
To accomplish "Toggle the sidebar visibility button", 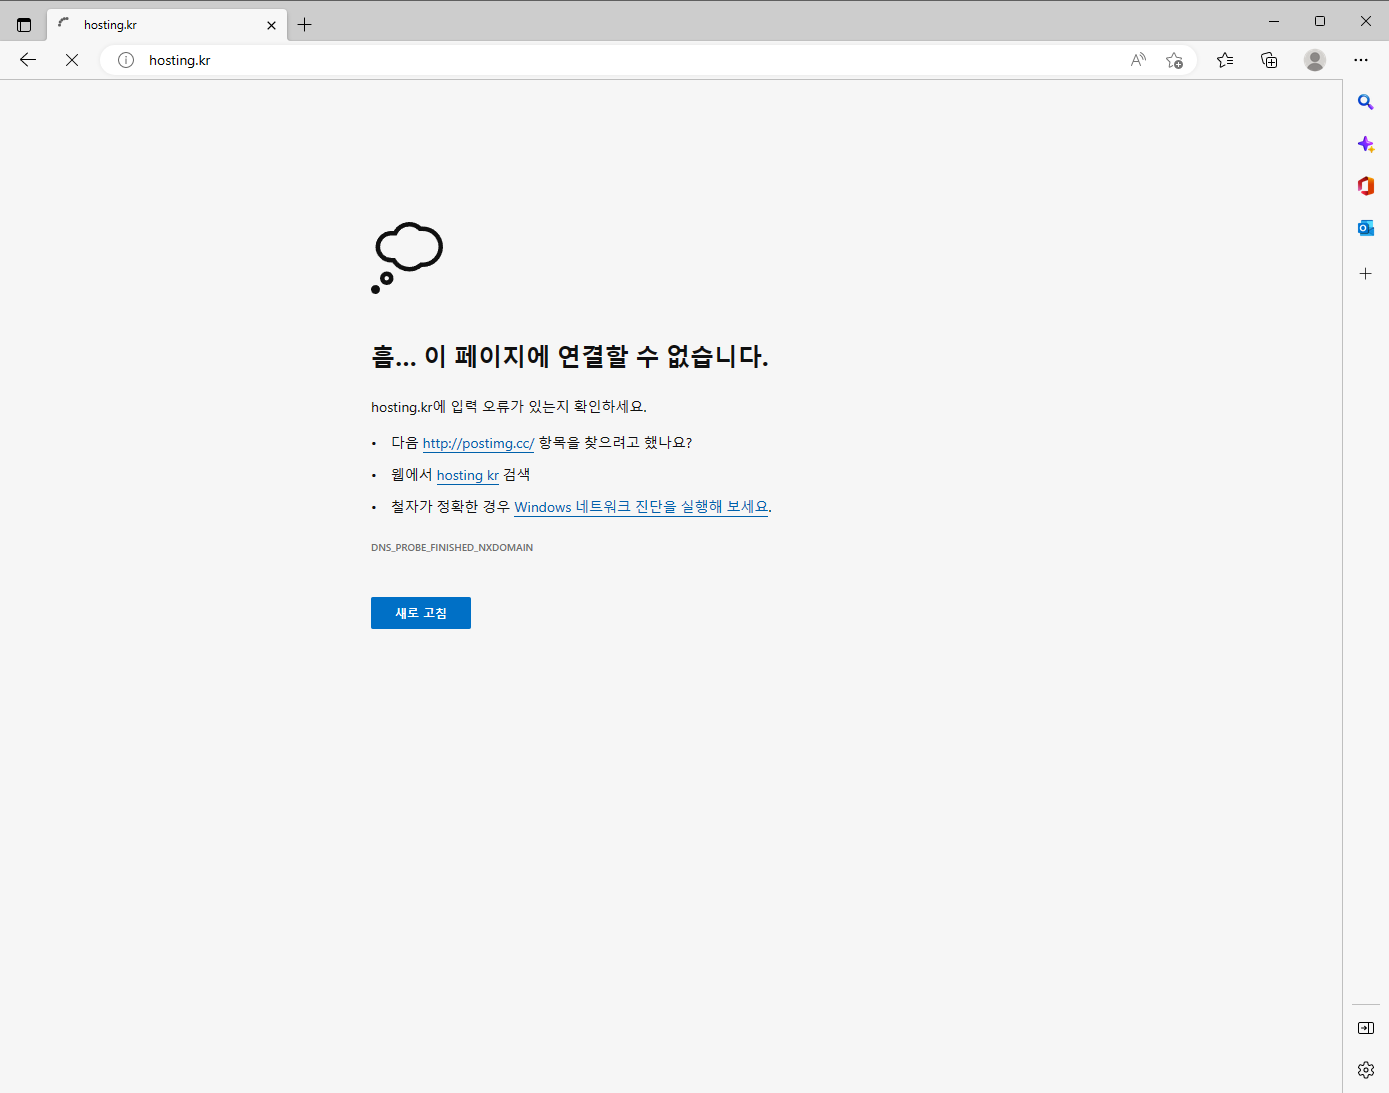I will 1365,1028.
